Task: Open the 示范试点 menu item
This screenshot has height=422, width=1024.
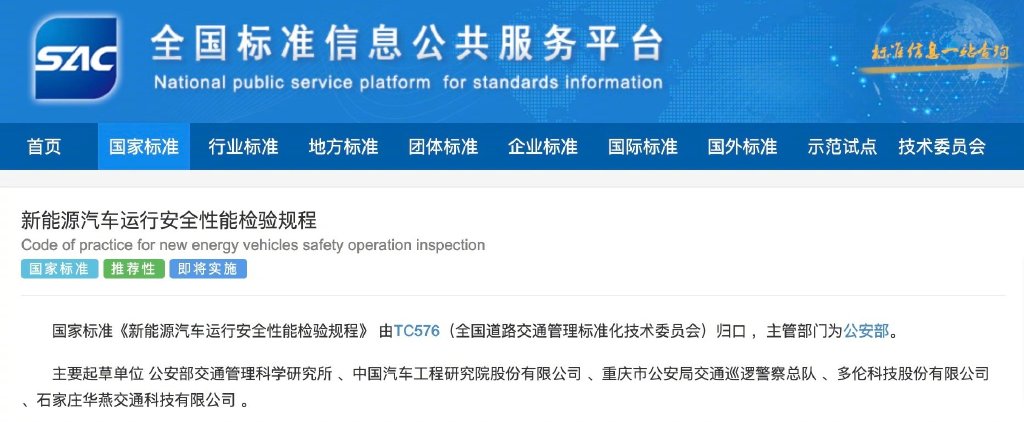Action: 842,146
